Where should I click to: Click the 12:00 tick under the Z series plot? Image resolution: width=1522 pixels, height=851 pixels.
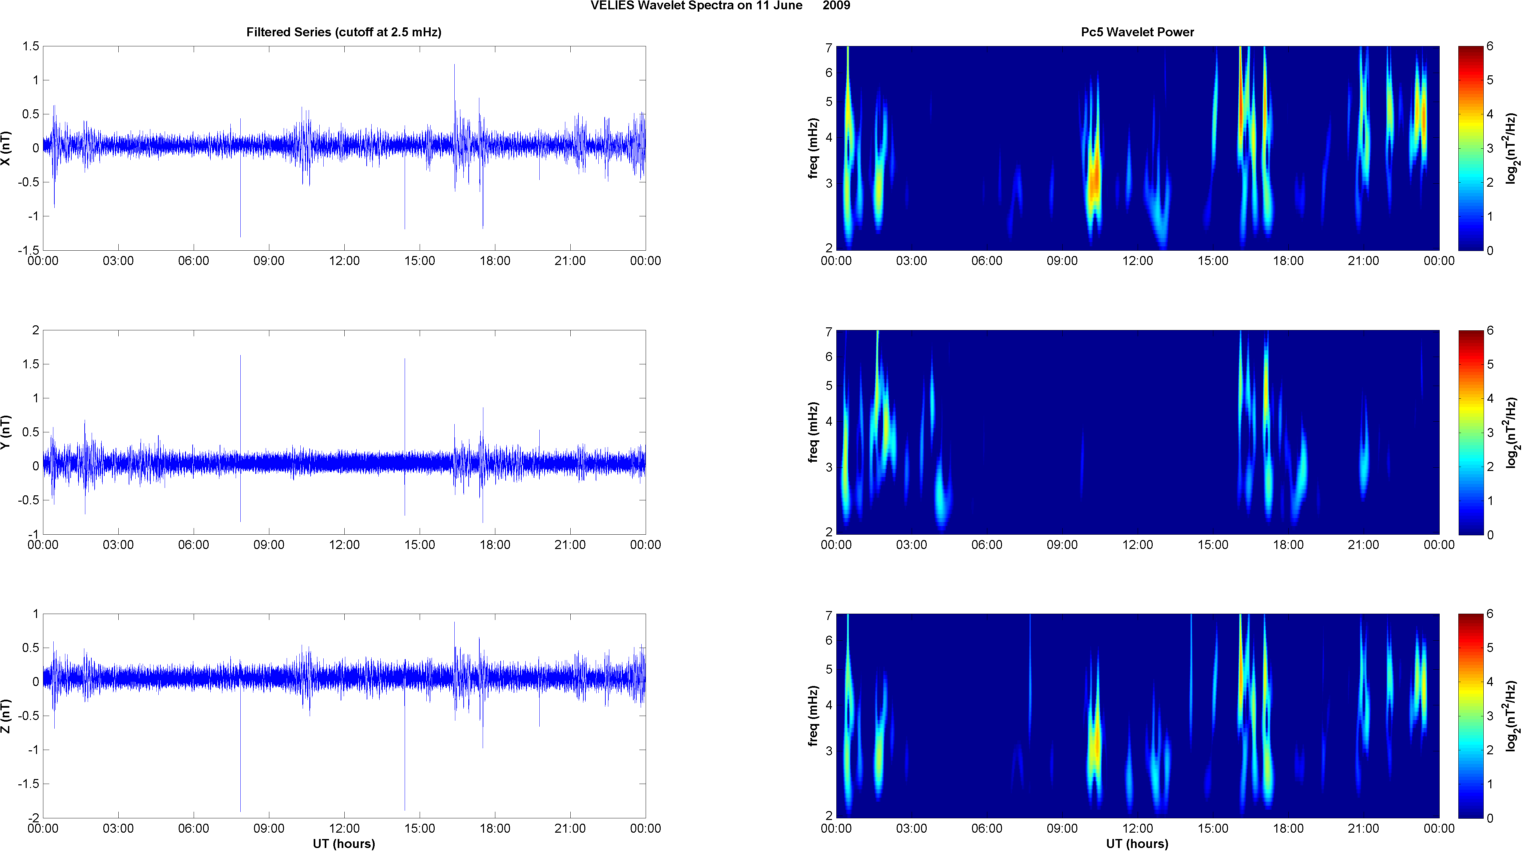tap(344, 828)
